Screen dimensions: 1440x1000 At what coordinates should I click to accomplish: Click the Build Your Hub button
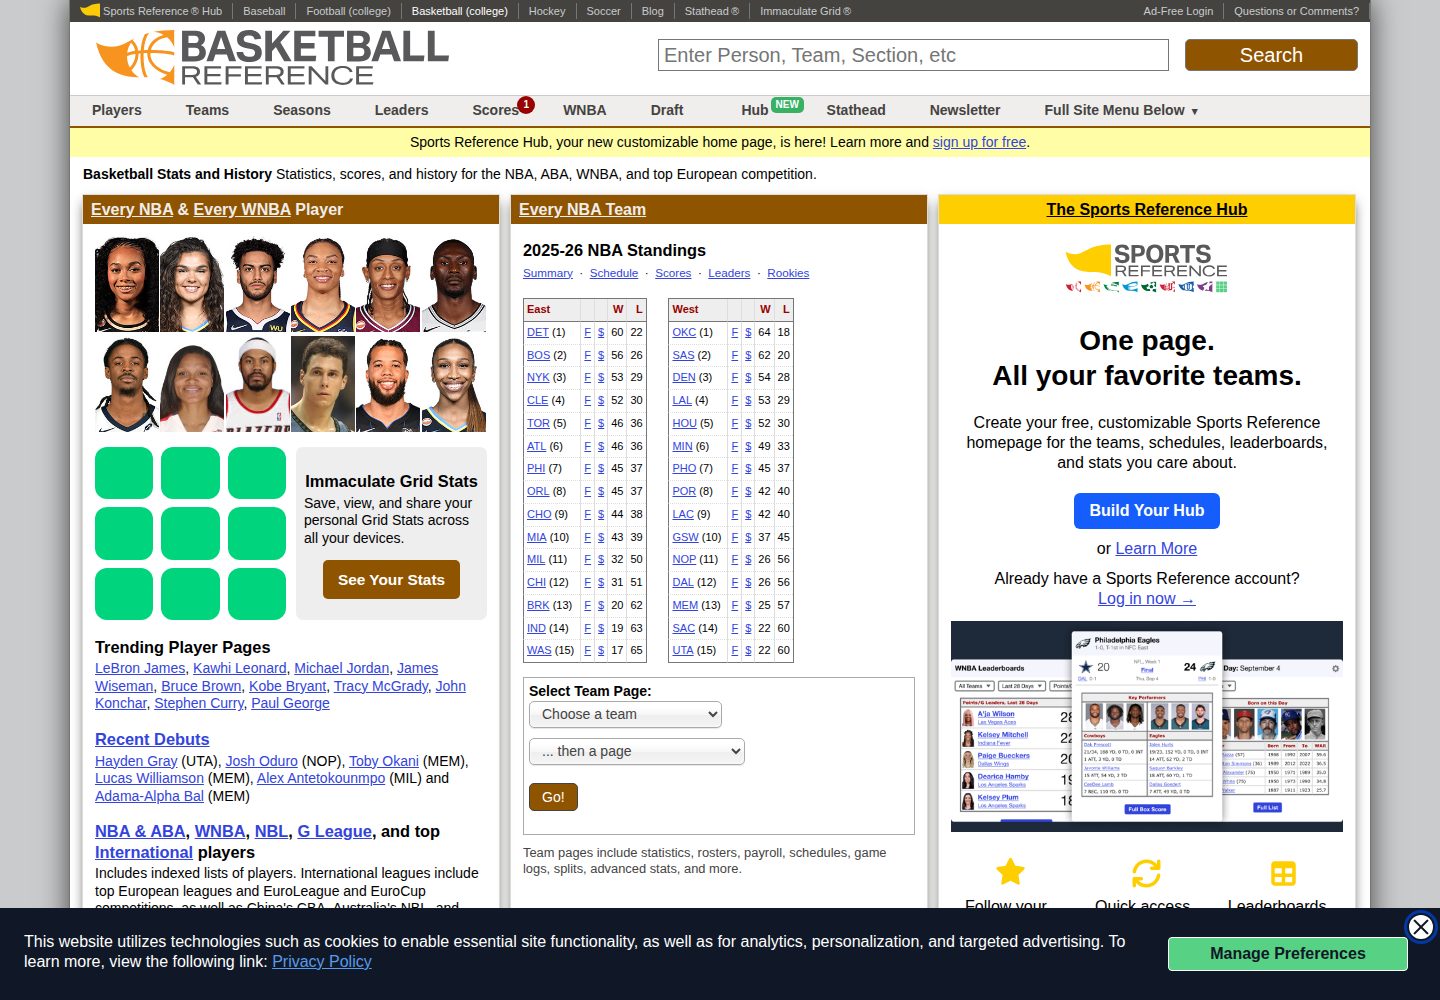[x=1147, y=511]
